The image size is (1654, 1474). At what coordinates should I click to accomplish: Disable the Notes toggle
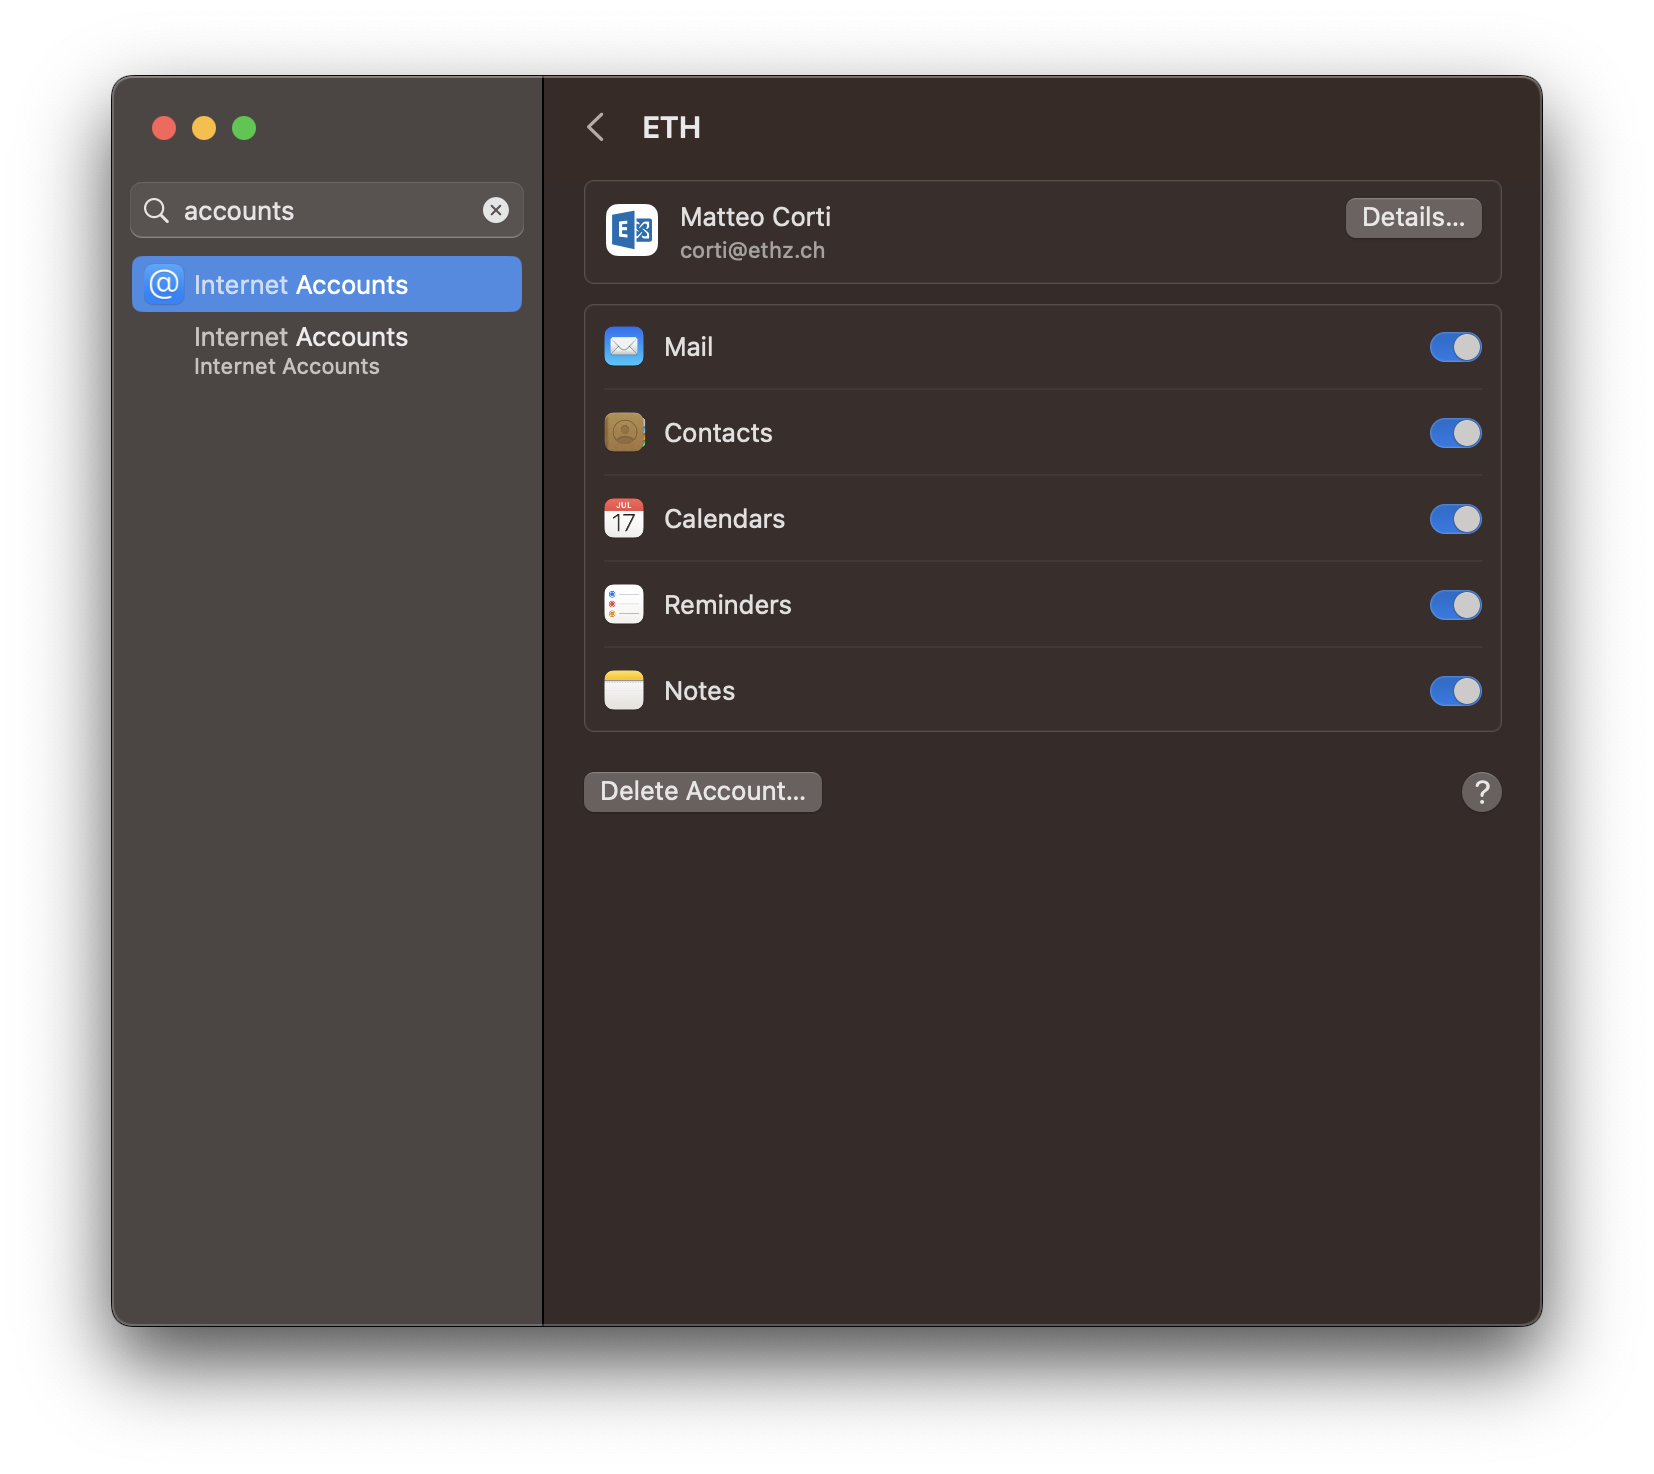1456,691
